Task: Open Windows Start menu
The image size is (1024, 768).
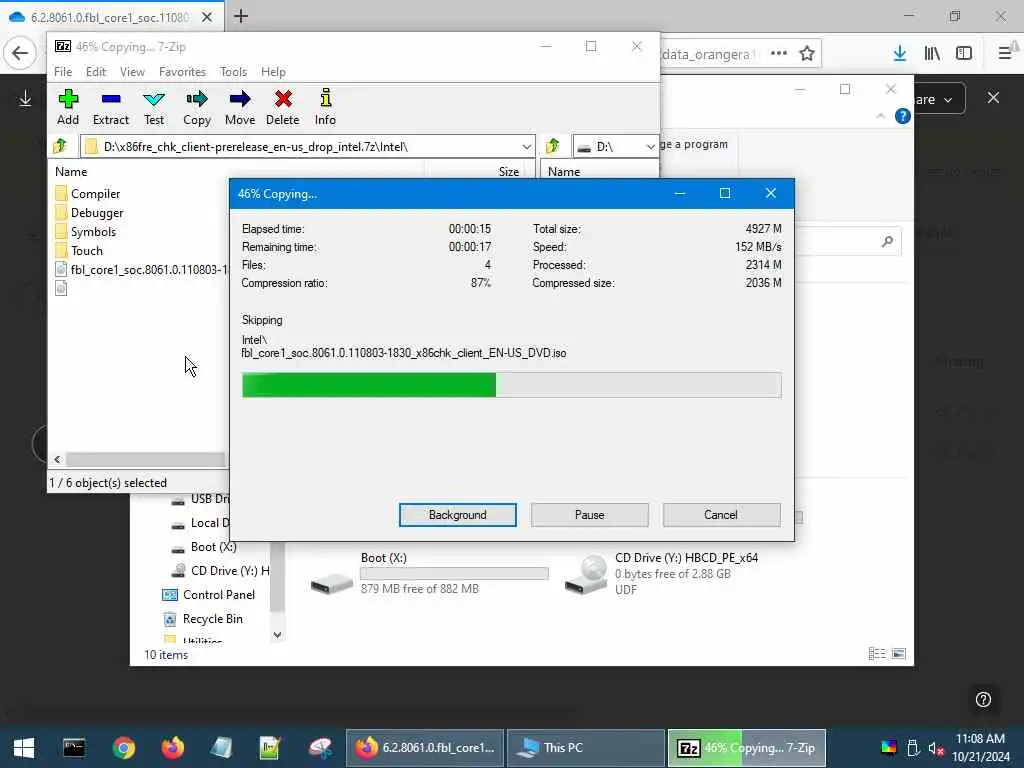Action: click(x=24, y=748)
